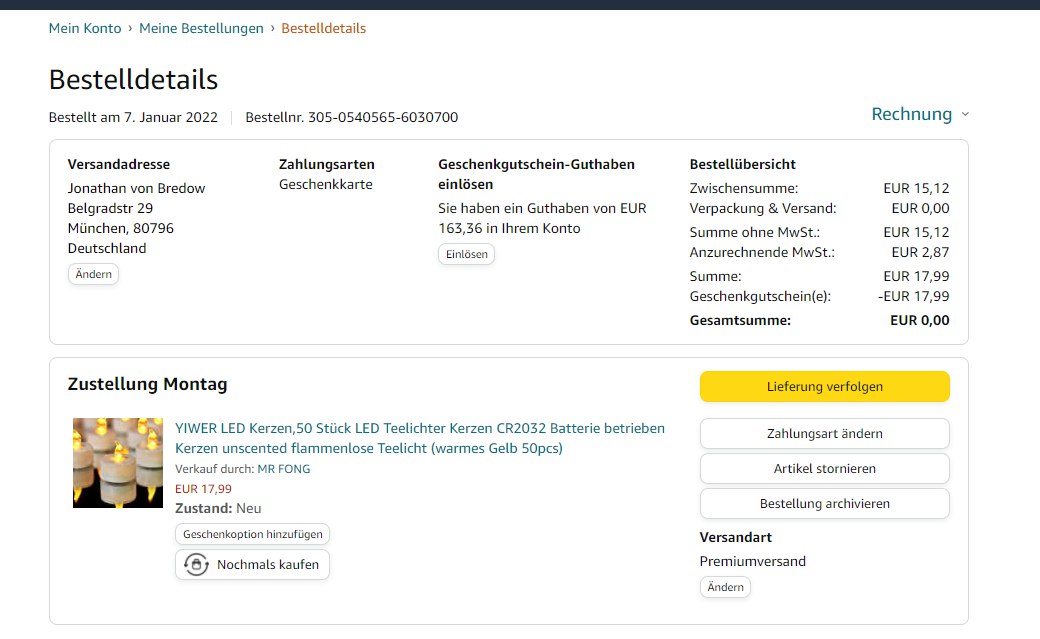Click Ändern under Versandart

coord(725,587)
